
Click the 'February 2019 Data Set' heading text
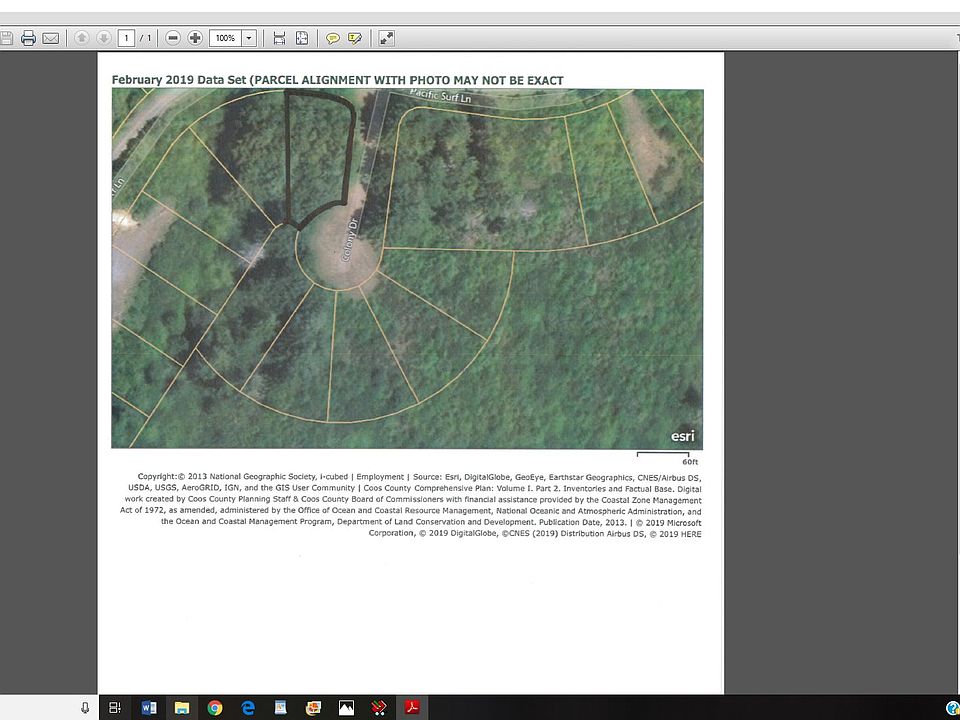point(179,80)
